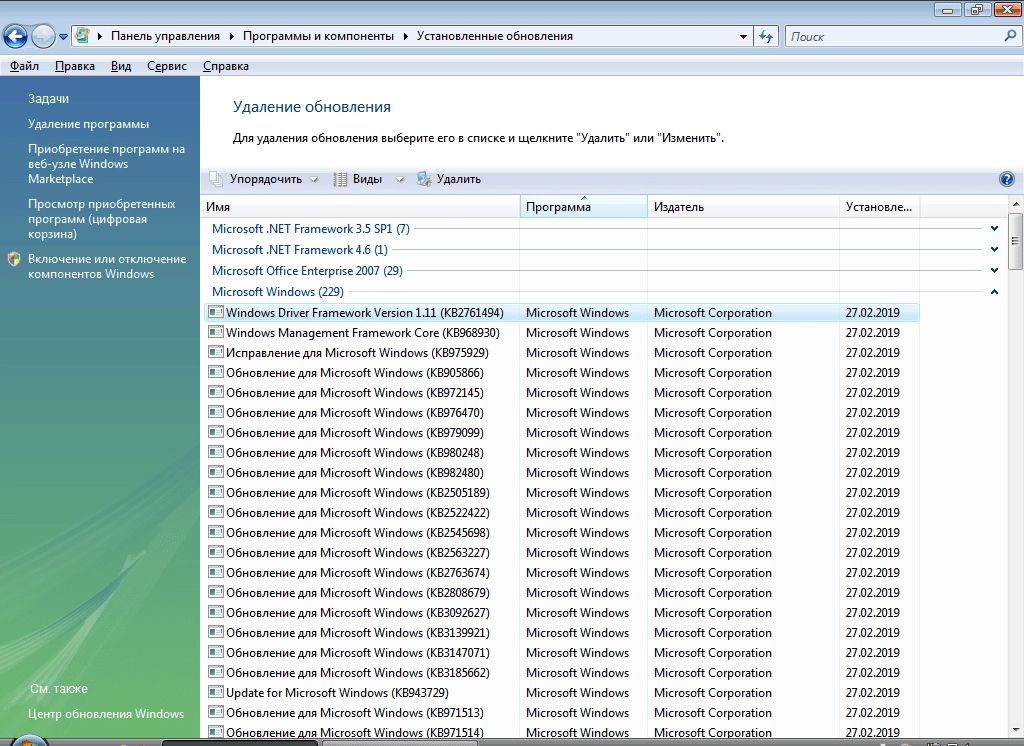Open the Файл menu
This screenshot has height=746, width=1024.
(x=24, y=66)
